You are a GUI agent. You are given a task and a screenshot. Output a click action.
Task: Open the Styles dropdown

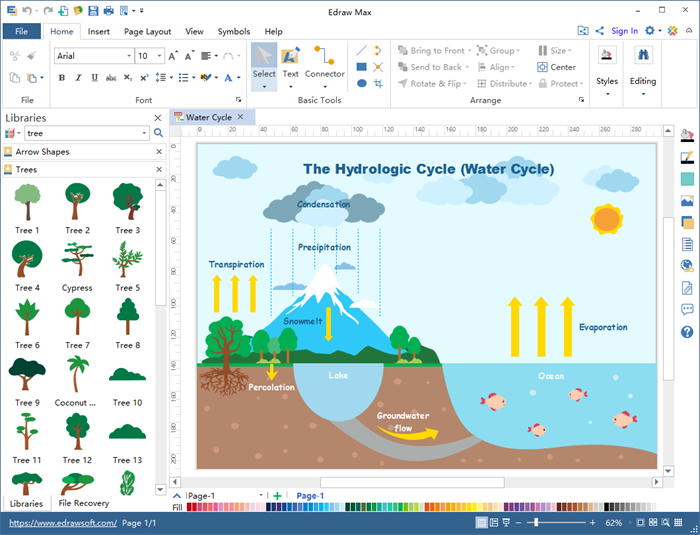607,81
